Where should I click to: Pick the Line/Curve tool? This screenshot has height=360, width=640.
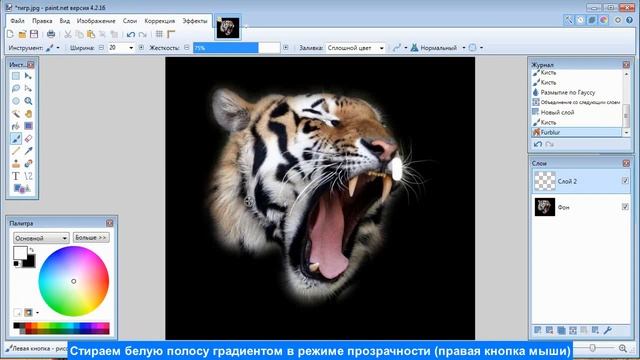pos(28,176)
